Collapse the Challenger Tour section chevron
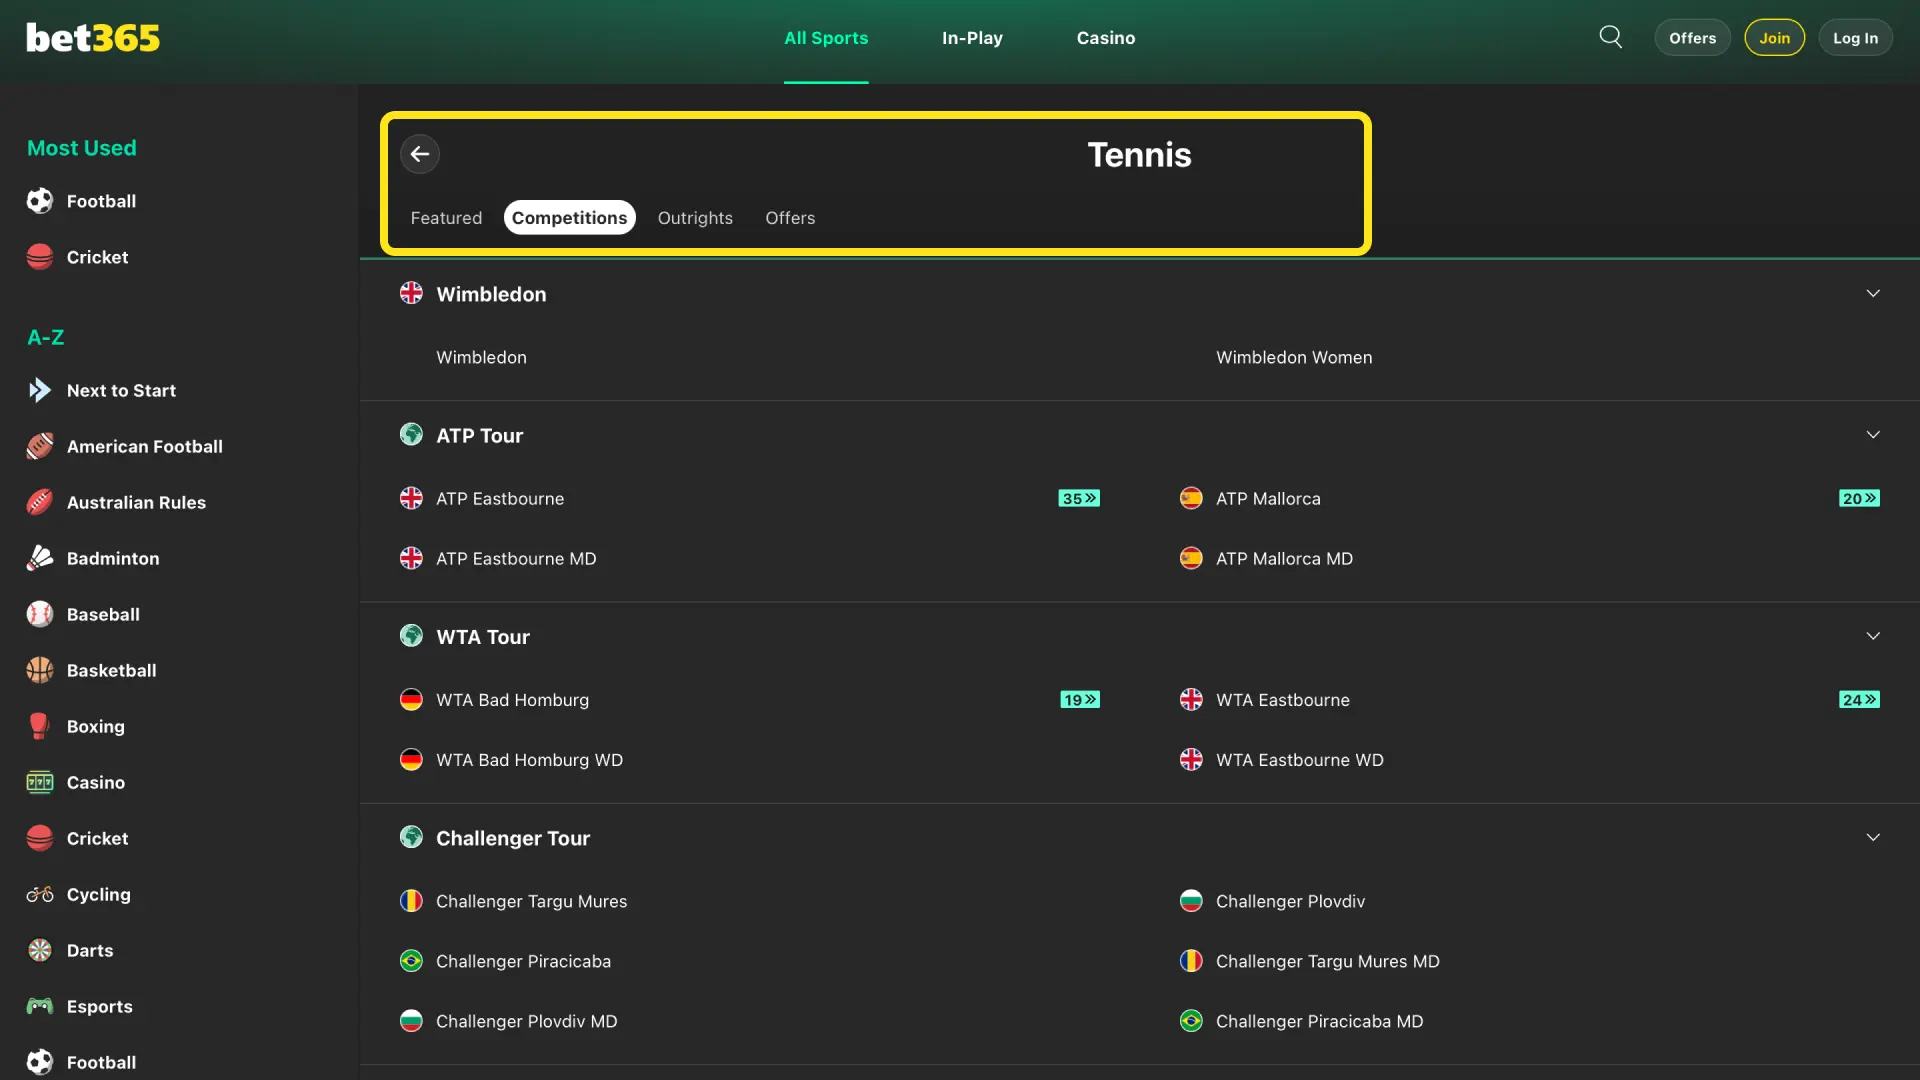The height and width of the screenshot is (1080, 1920). click(1873, 837)
